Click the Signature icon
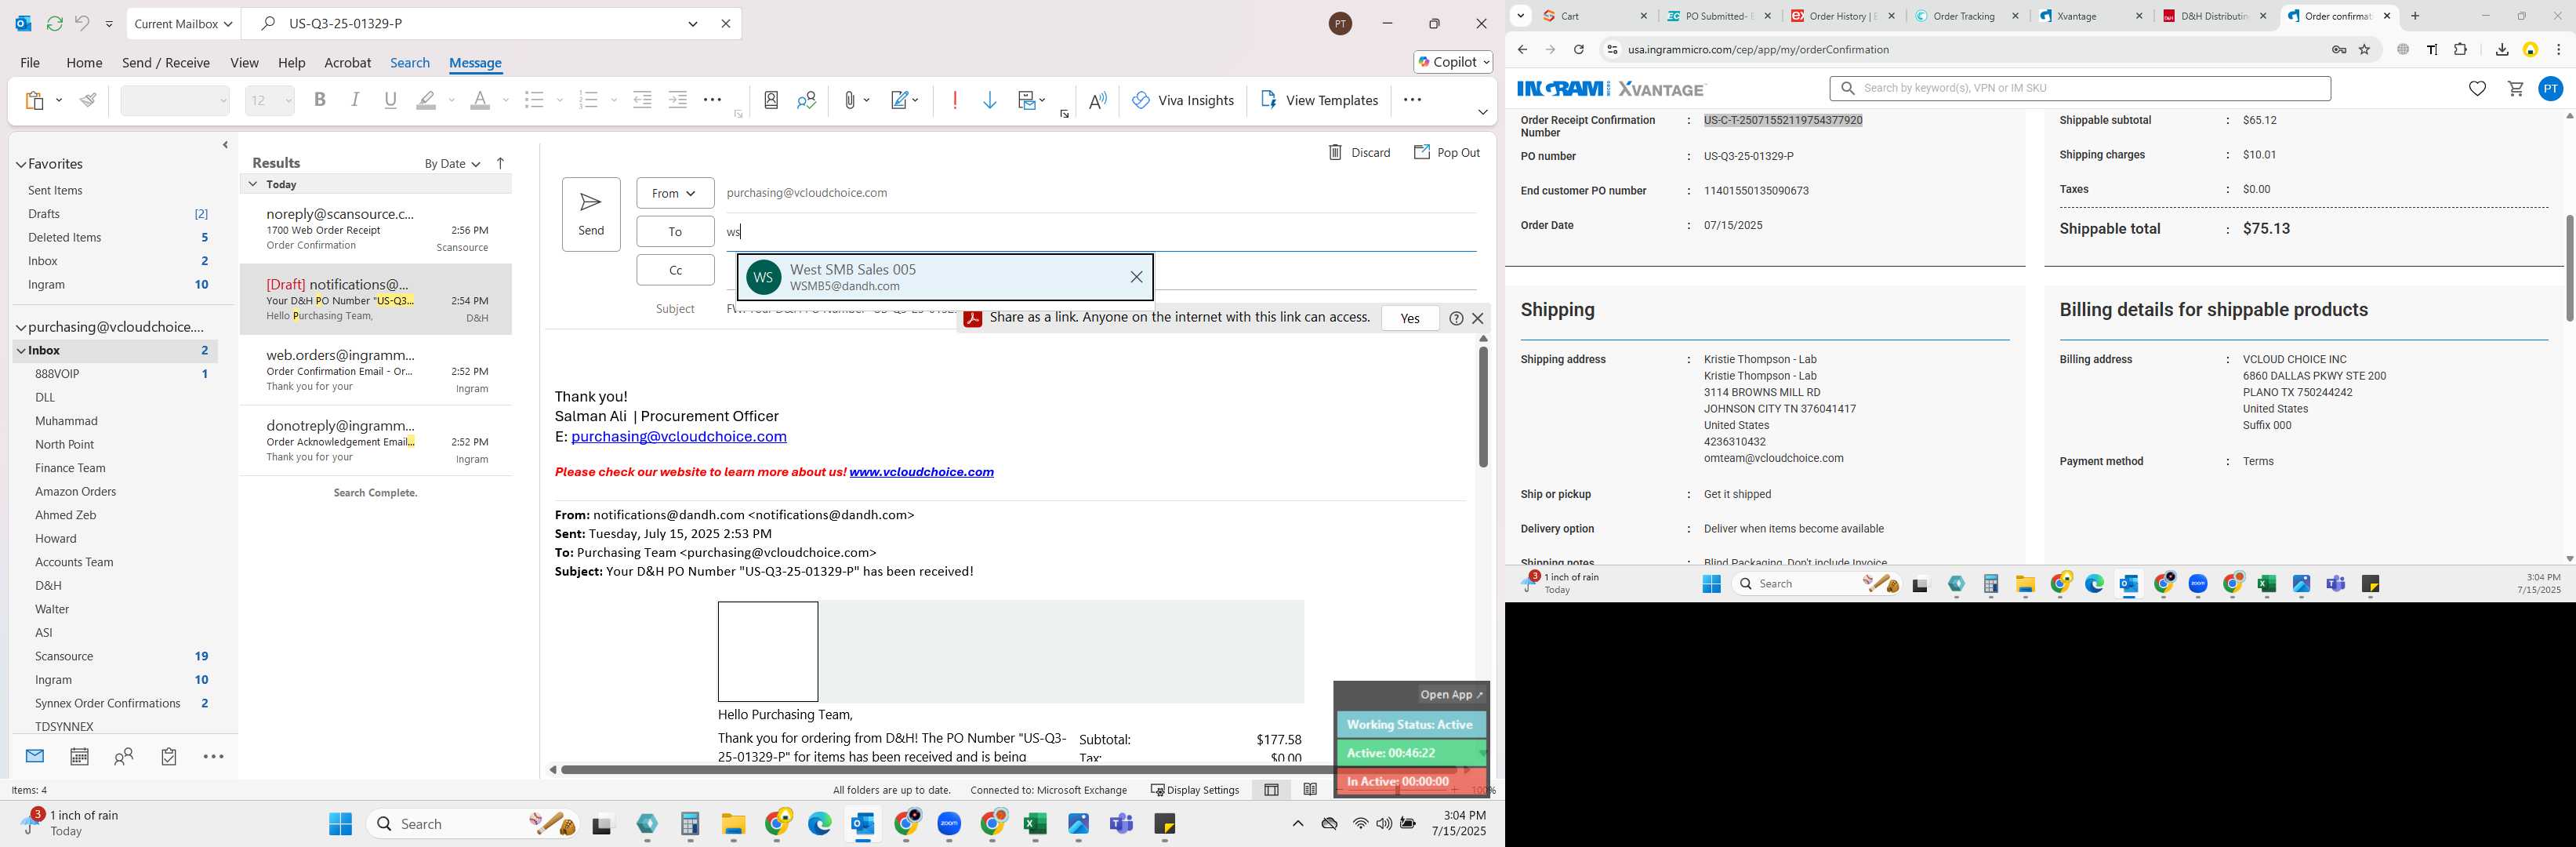The height and width of the screenshot is (847, 2576). 900,100
